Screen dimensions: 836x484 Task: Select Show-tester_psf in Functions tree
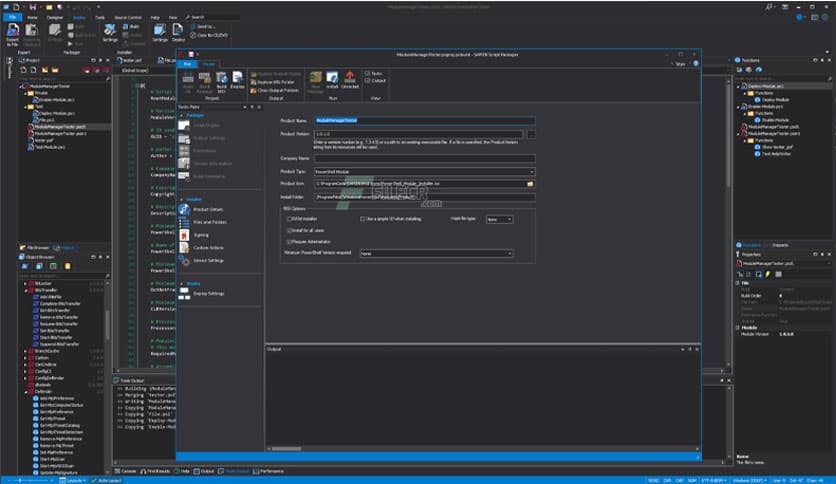[x=777, y=147]
